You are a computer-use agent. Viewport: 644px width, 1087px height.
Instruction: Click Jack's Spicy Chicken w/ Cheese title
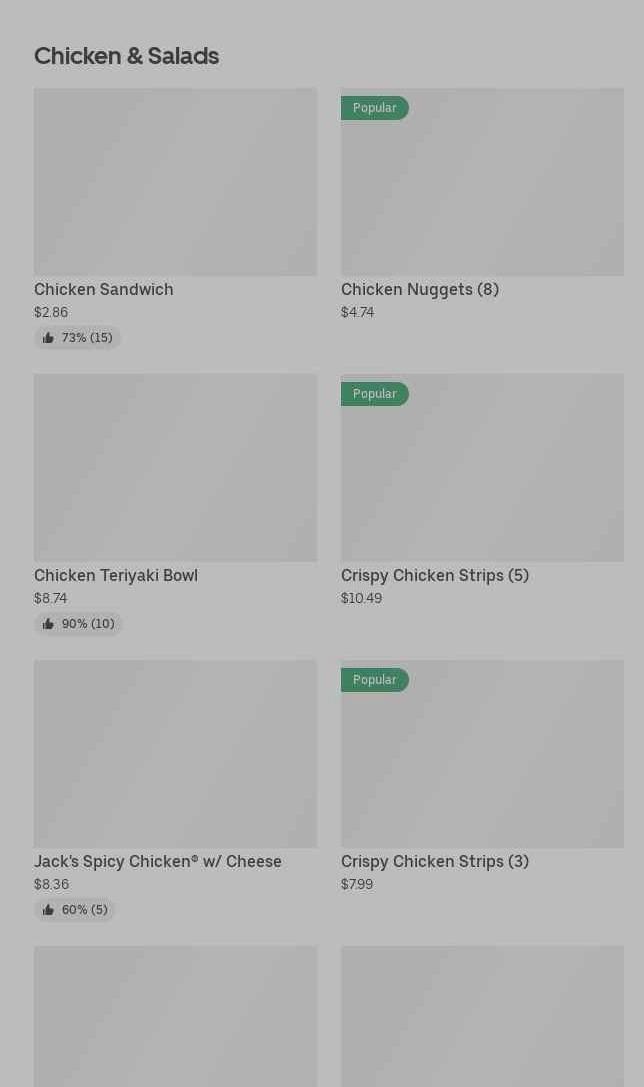click(x=158, y=861)
